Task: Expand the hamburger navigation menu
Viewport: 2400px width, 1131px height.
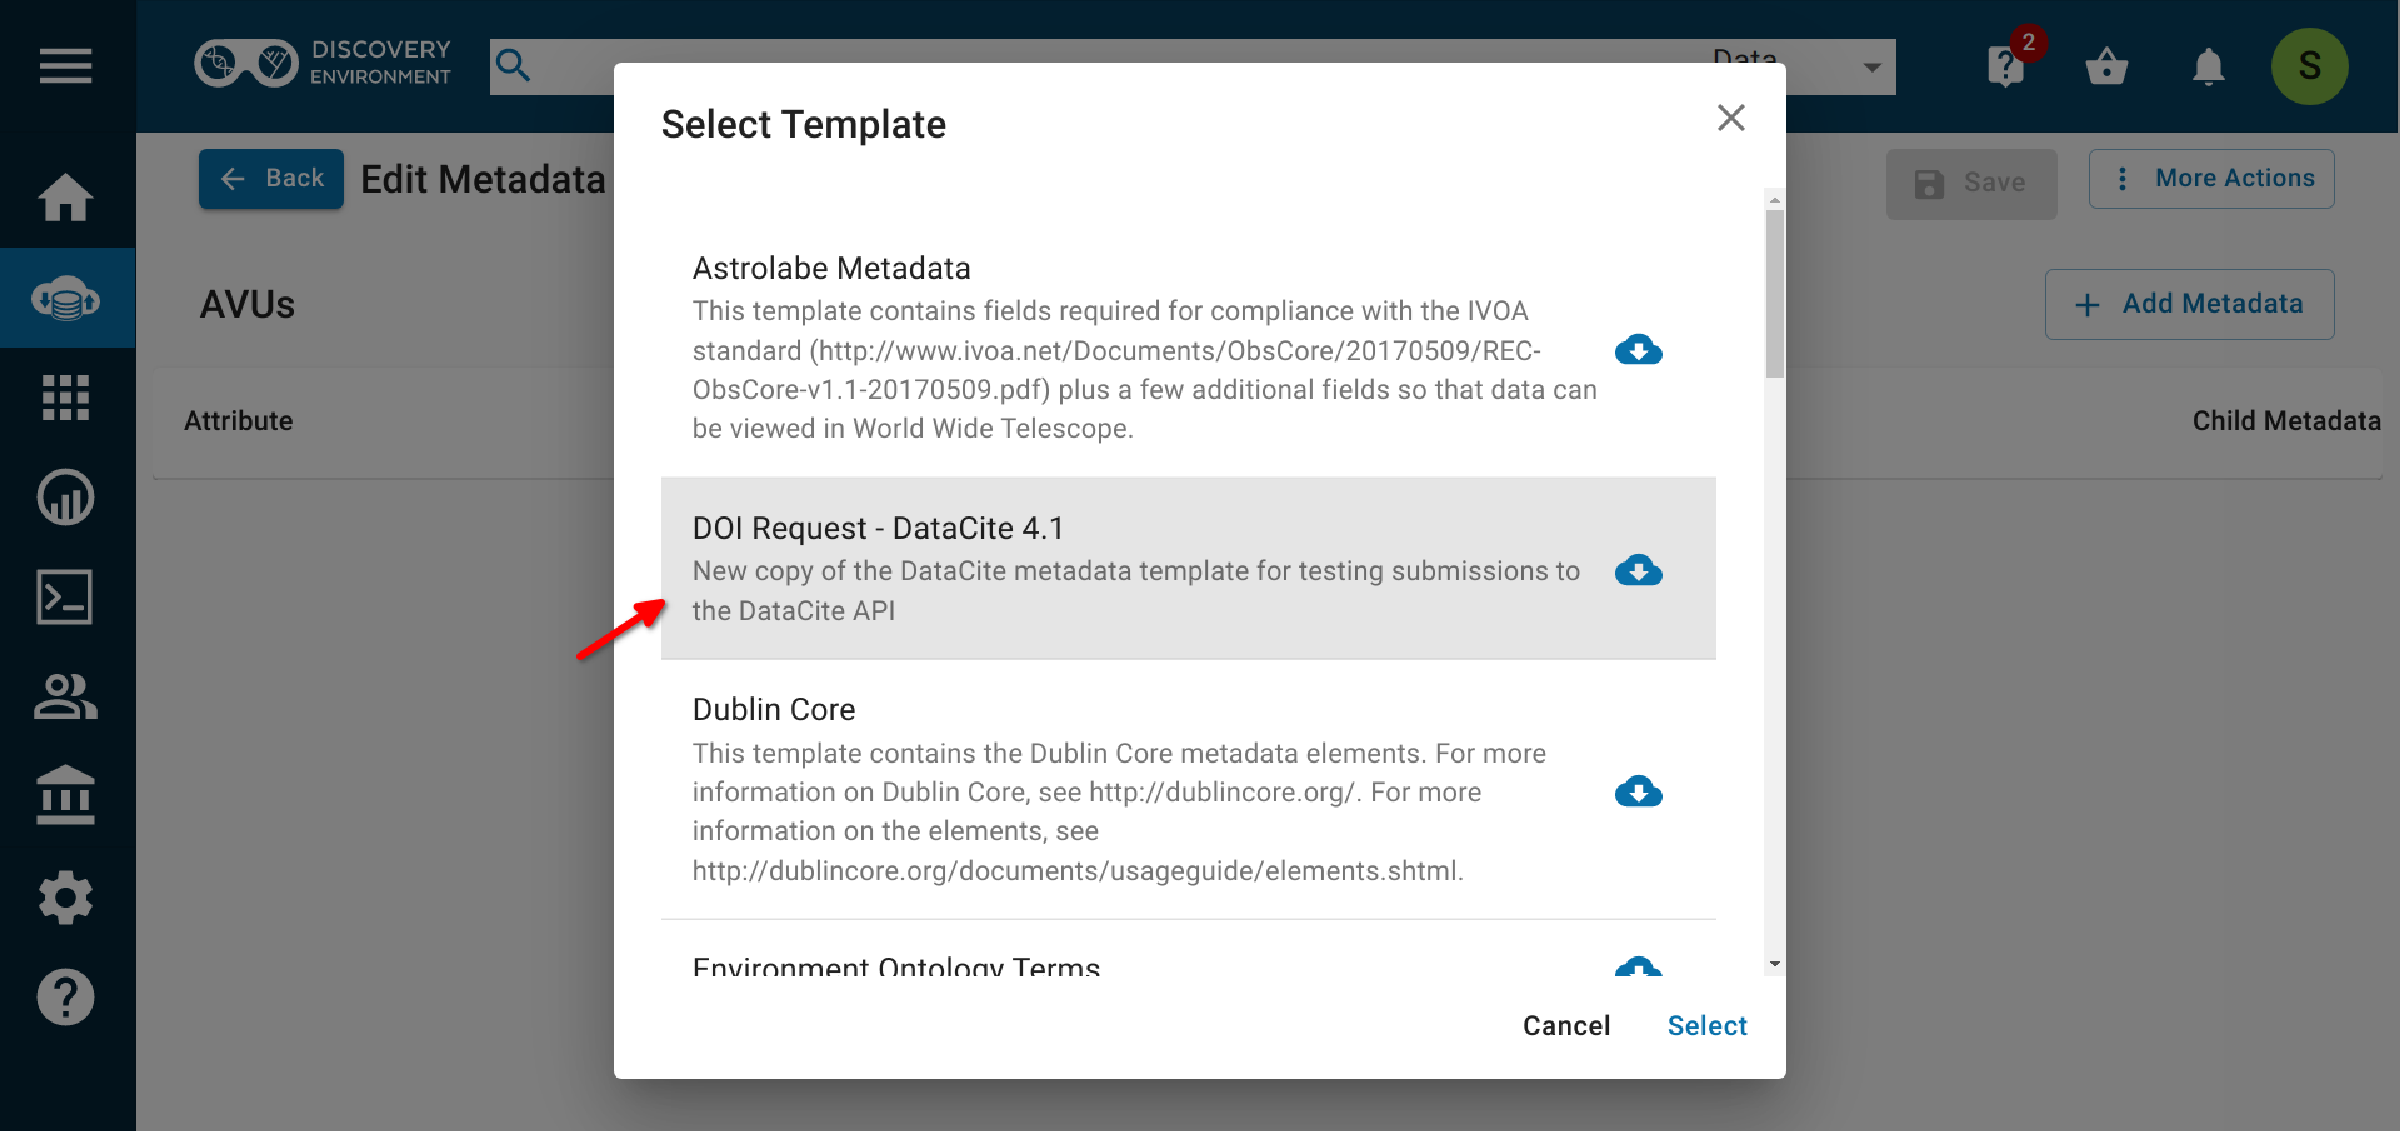Action: 66,66
